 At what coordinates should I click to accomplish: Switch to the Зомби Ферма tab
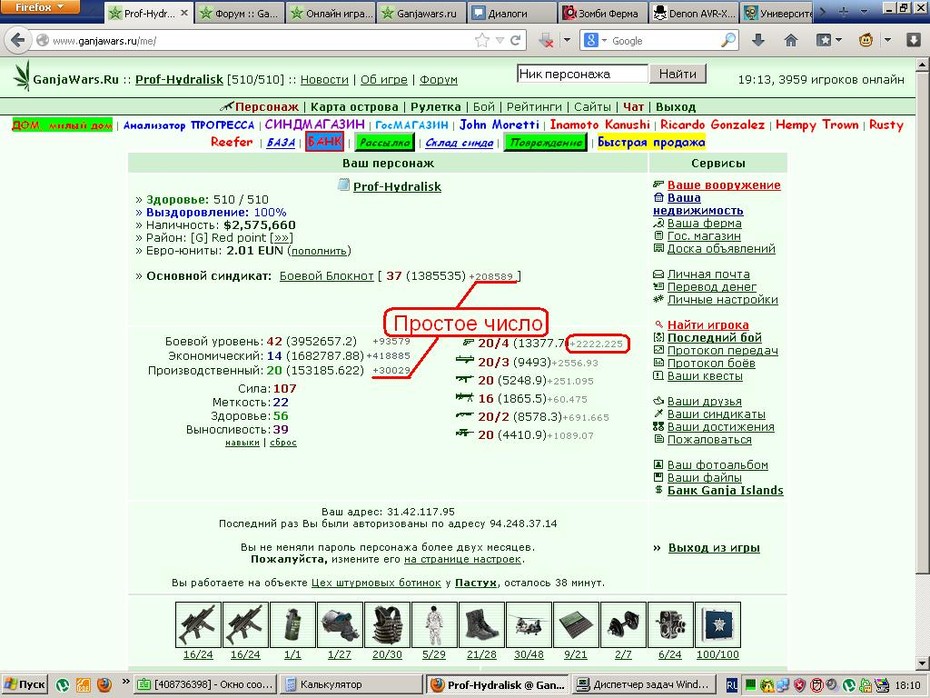pos(602,13)
